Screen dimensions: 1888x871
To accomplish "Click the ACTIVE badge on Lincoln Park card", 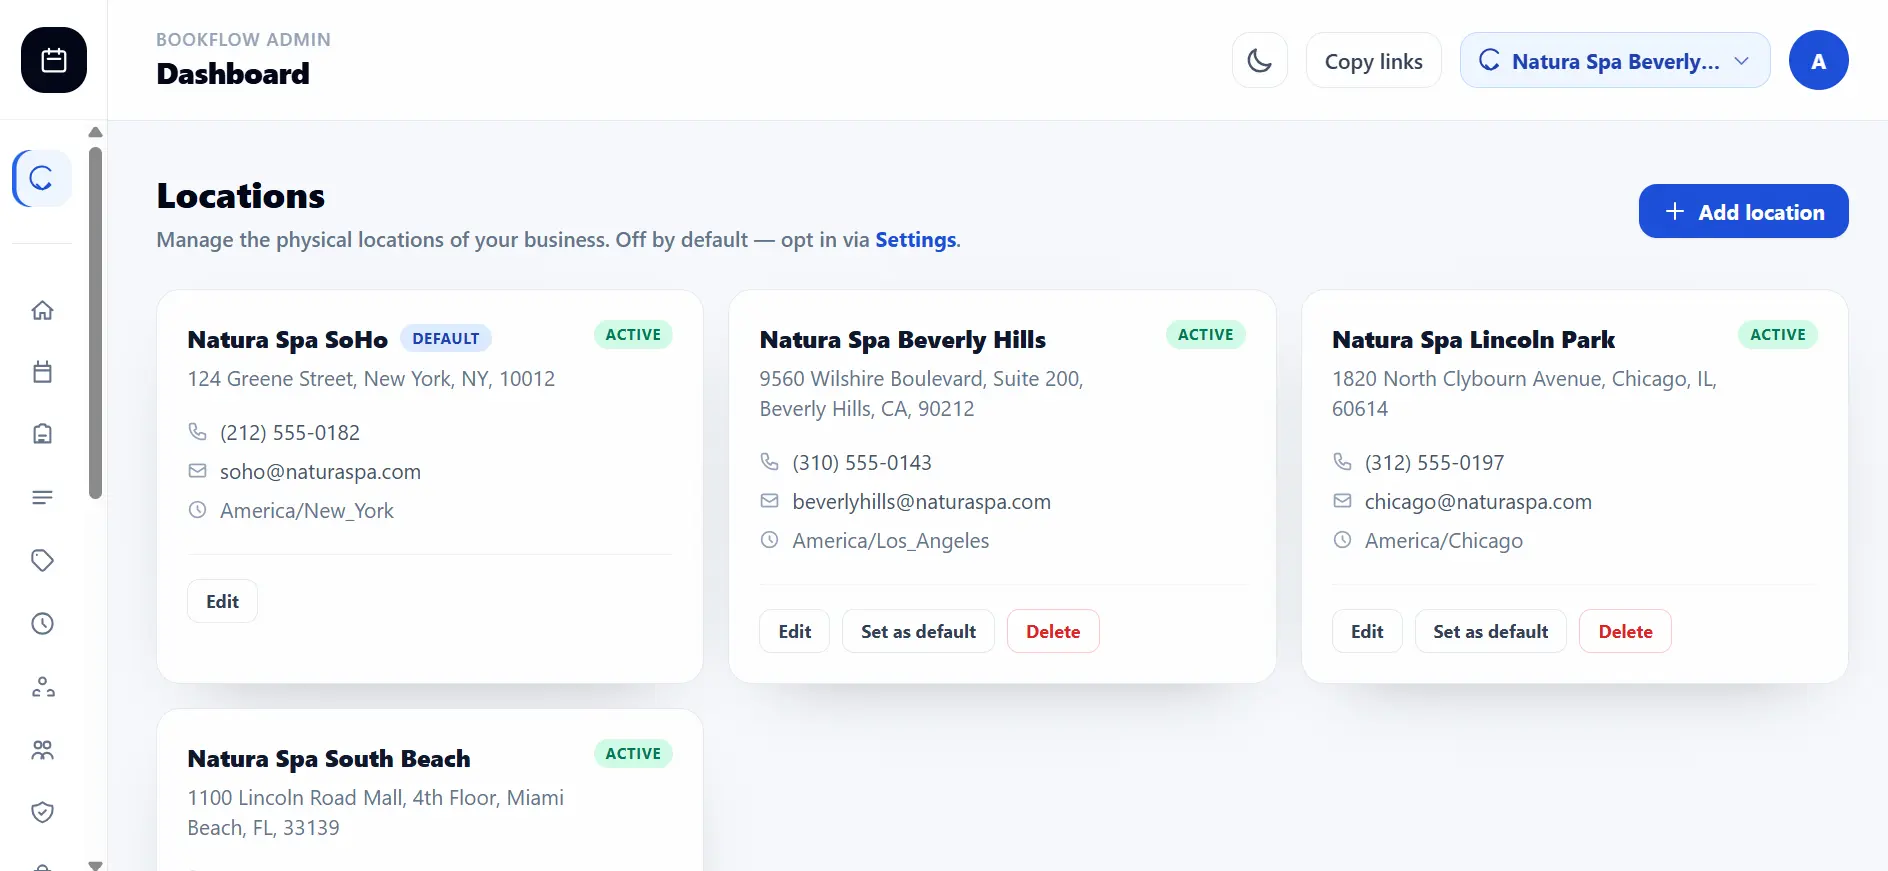I will coord(1778,334).
